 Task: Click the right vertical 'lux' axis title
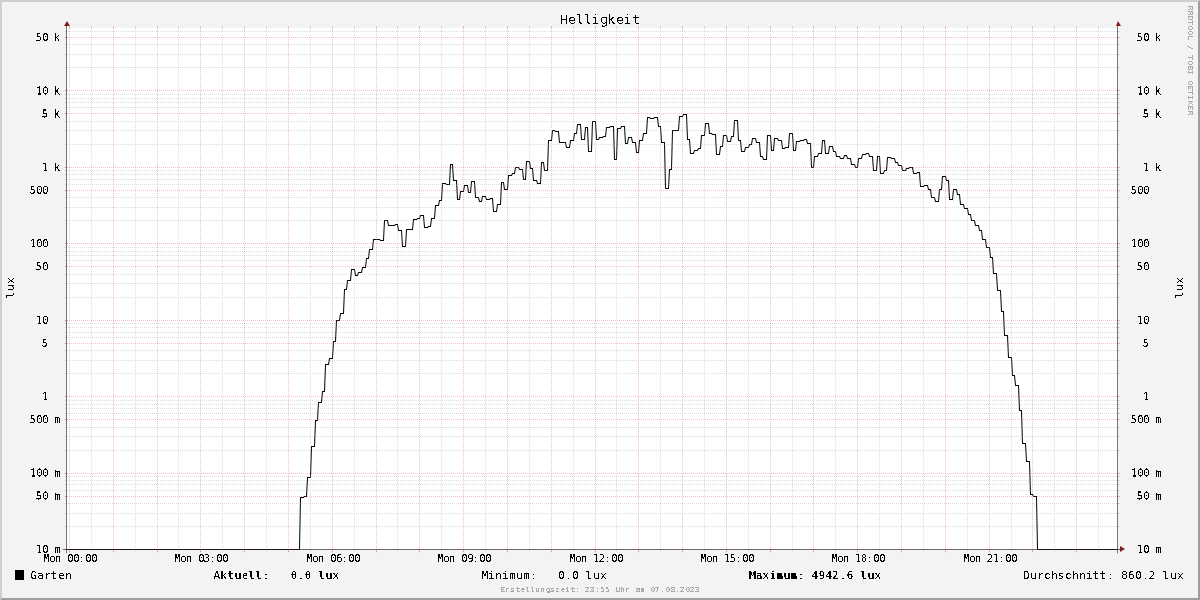click(x=1179, y=288)
